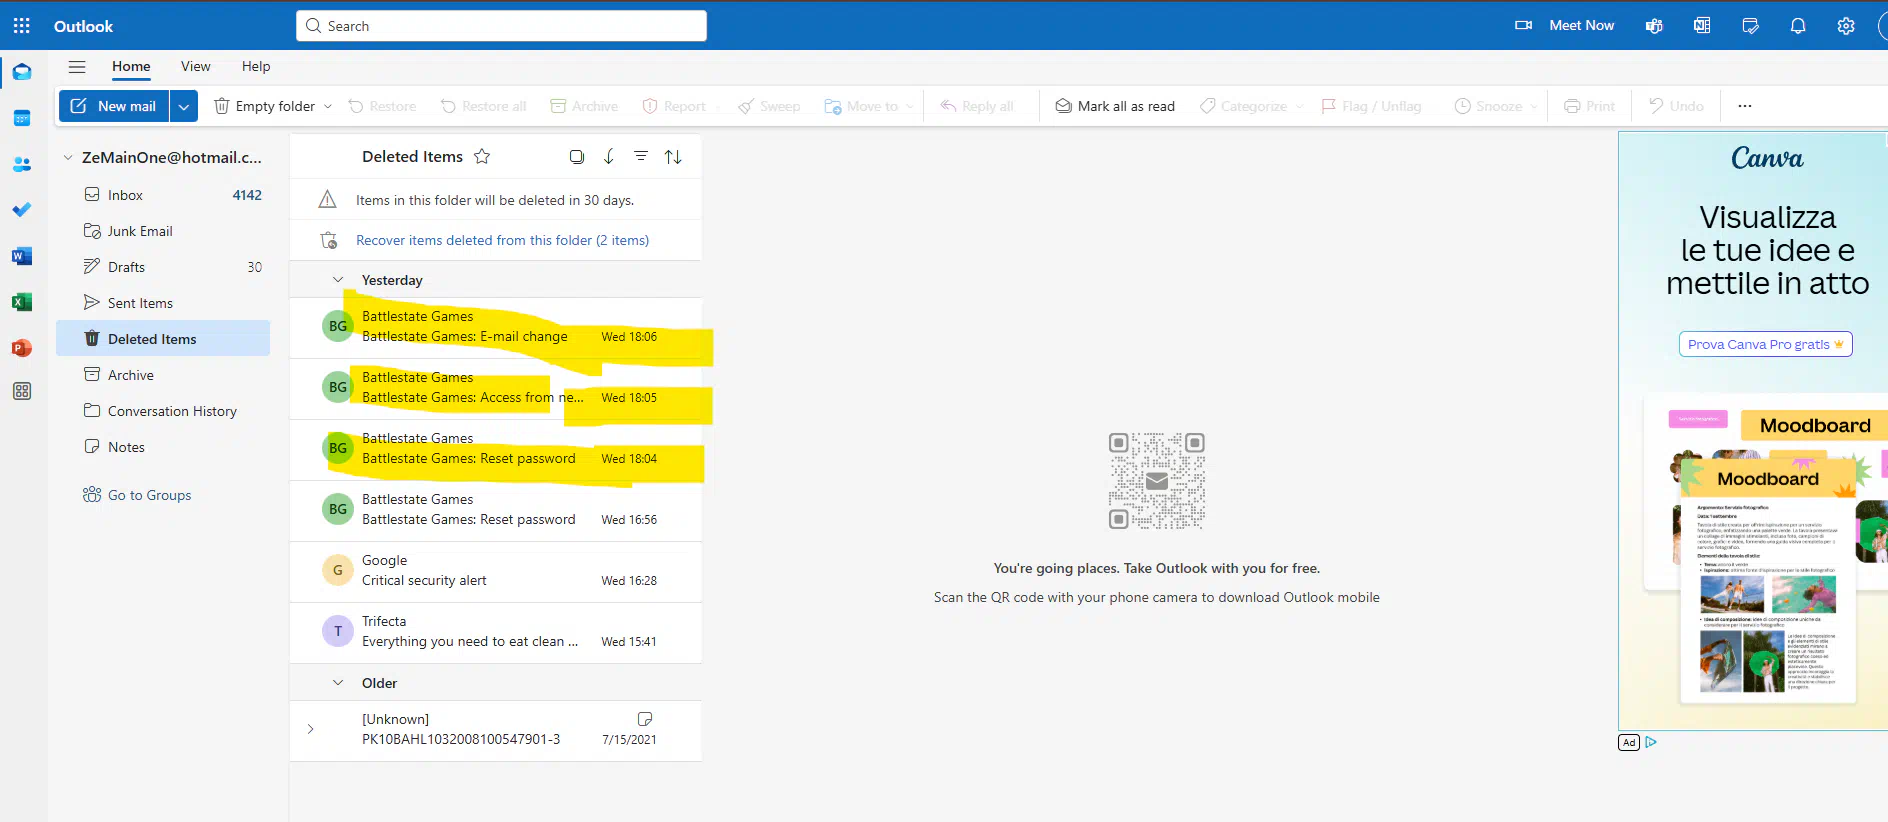1888x822 pixels.
Task: Collapse the Older group
Action: (338, 683)
